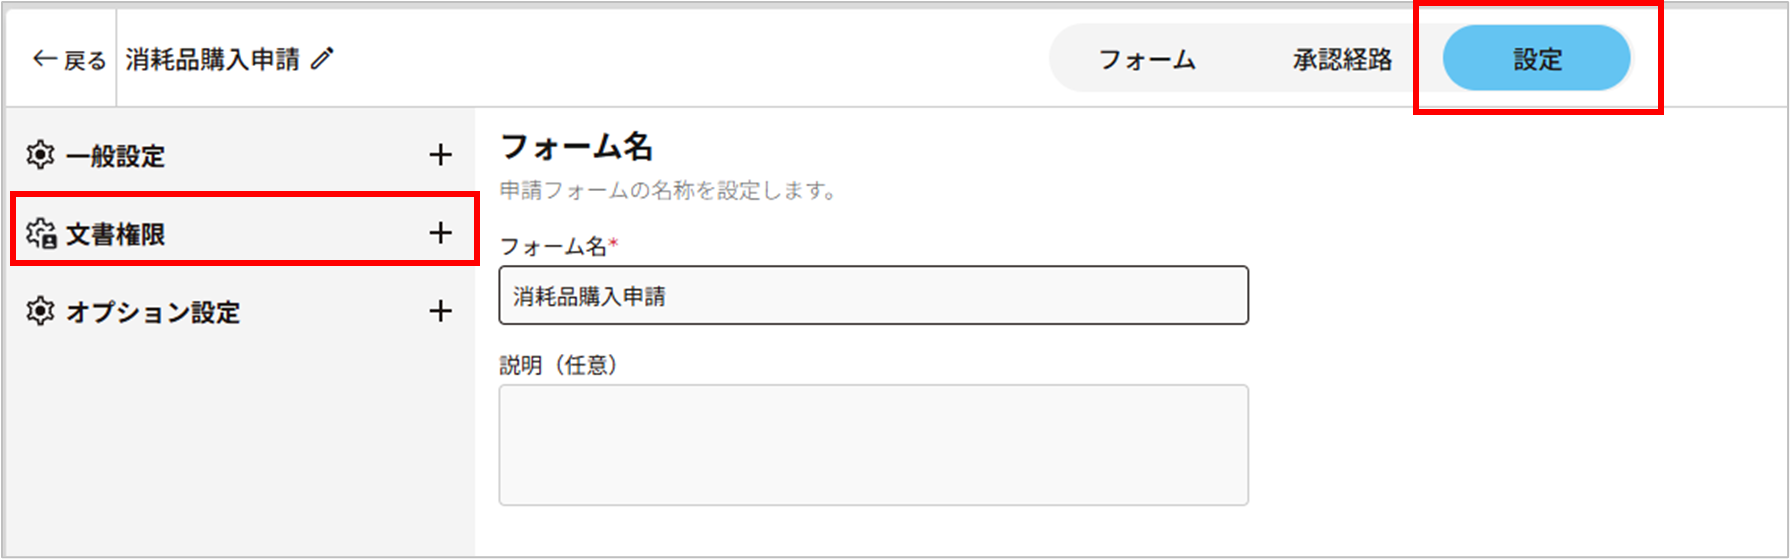The image size is (1790, 559).
Task: Click the 申請フォームの名称を設定します description text
Action: (x=668, y=190)
